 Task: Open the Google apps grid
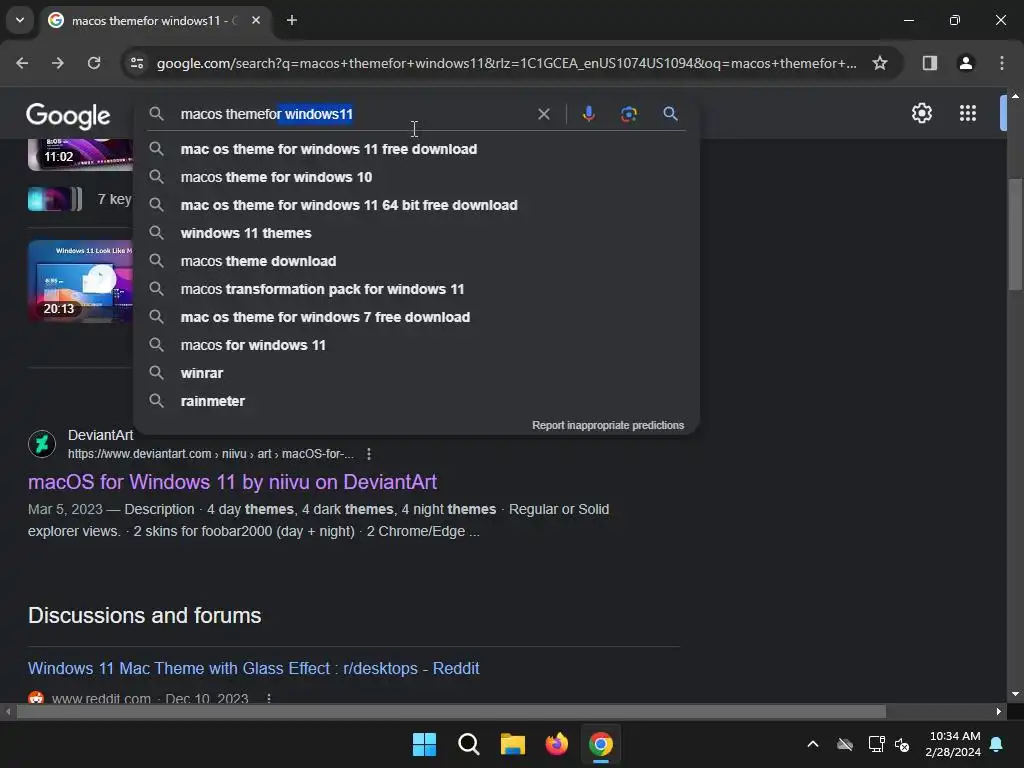tap(968, 113)
